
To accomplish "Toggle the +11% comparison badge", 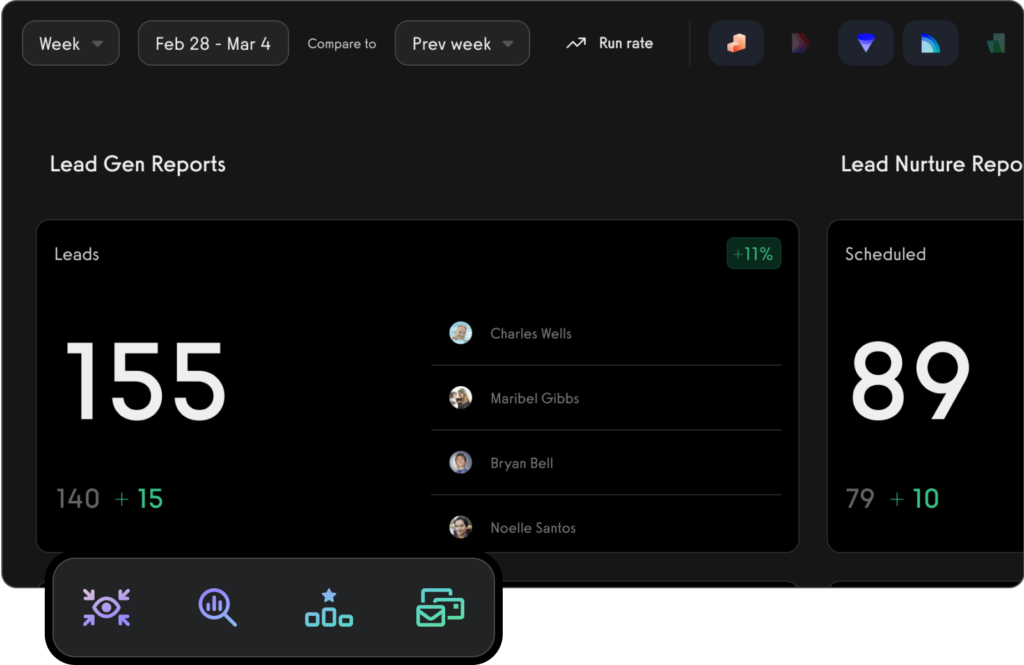I will [753, 253].
